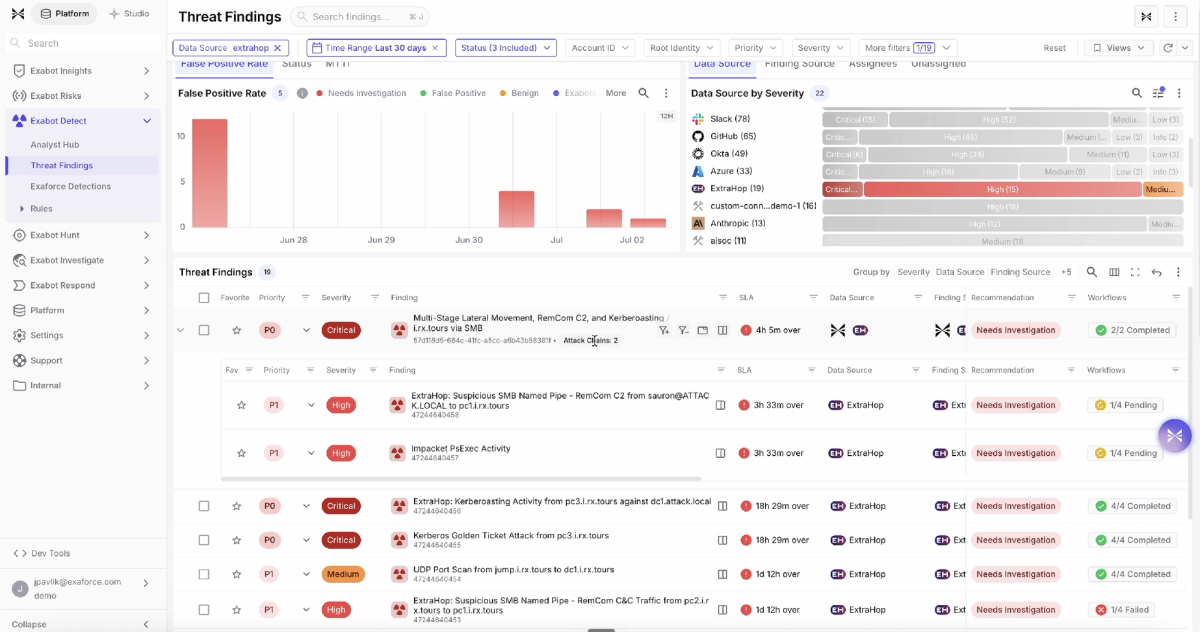Click the search icon in Threat Findings table

(1091, 272)
